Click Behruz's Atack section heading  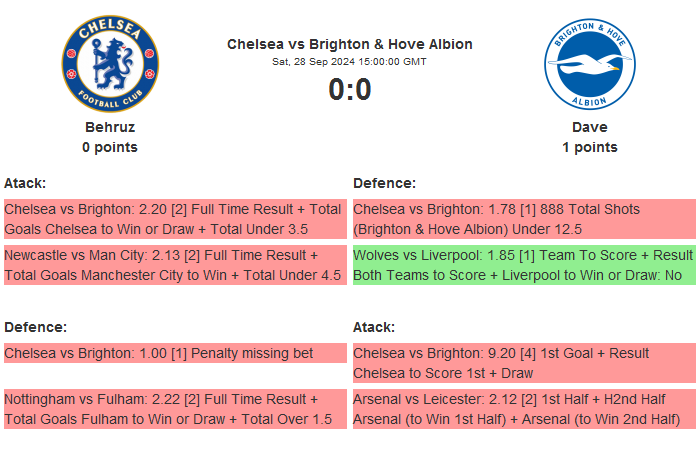pos(25,183)
